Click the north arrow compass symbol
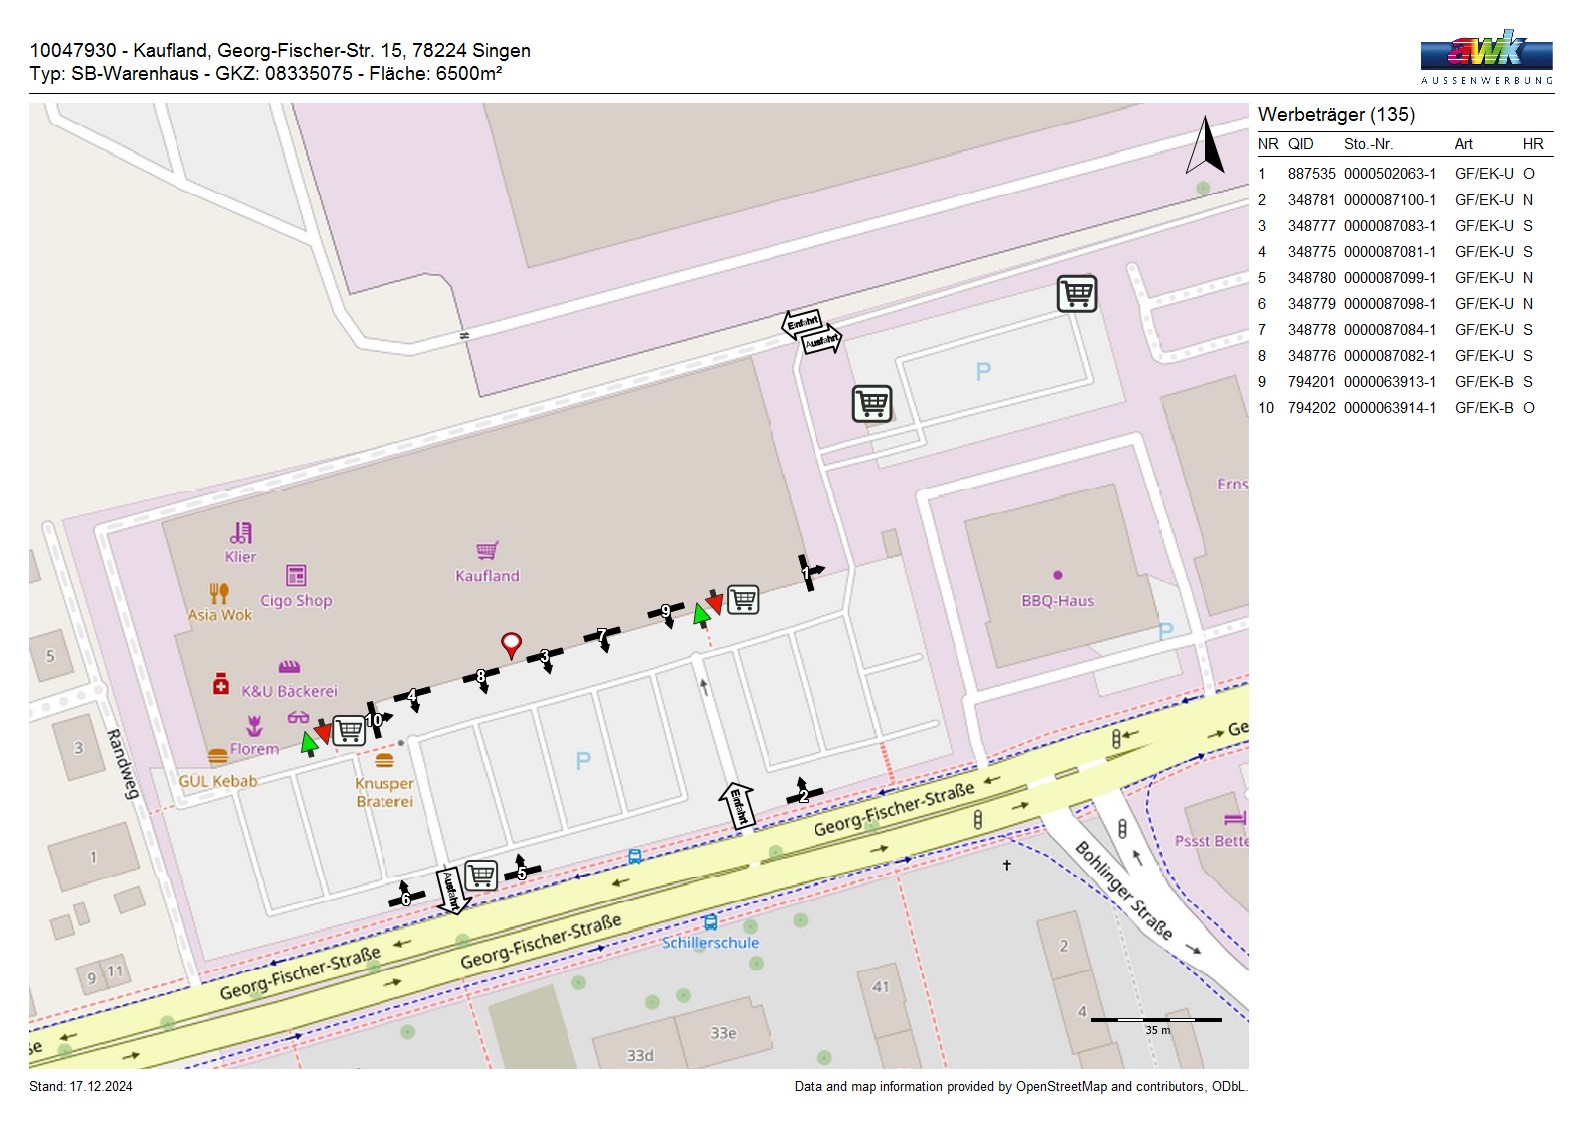 tap(1205, 146)
